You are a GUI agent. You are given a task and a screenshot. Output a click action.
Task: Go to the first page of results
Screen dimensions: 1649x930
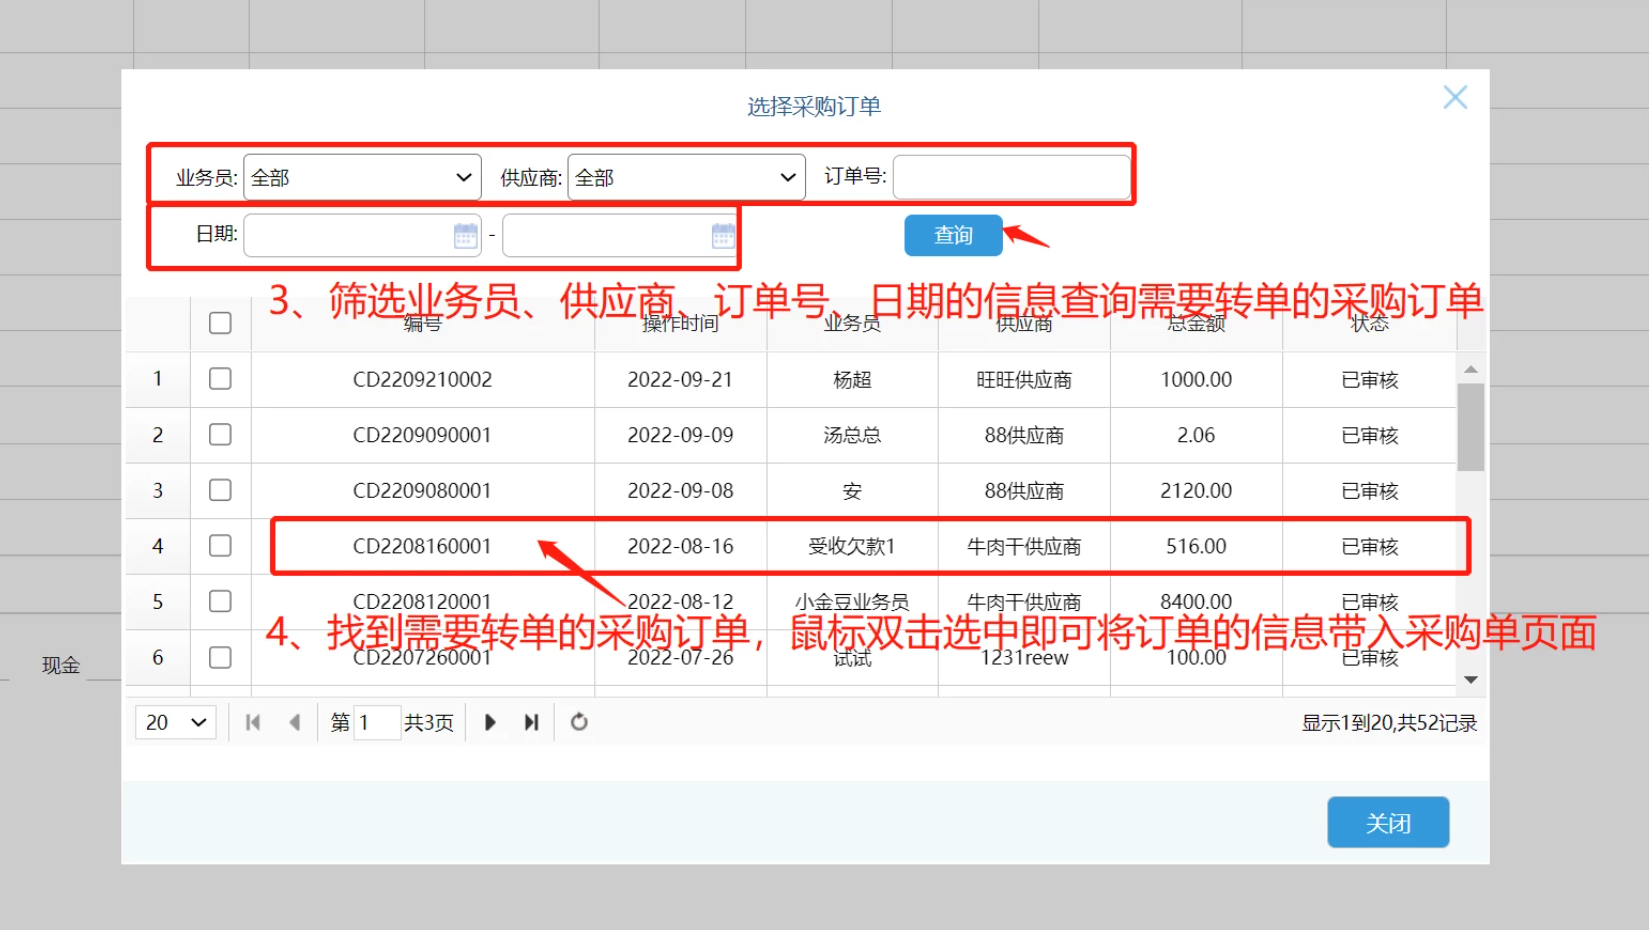point(253,722)
